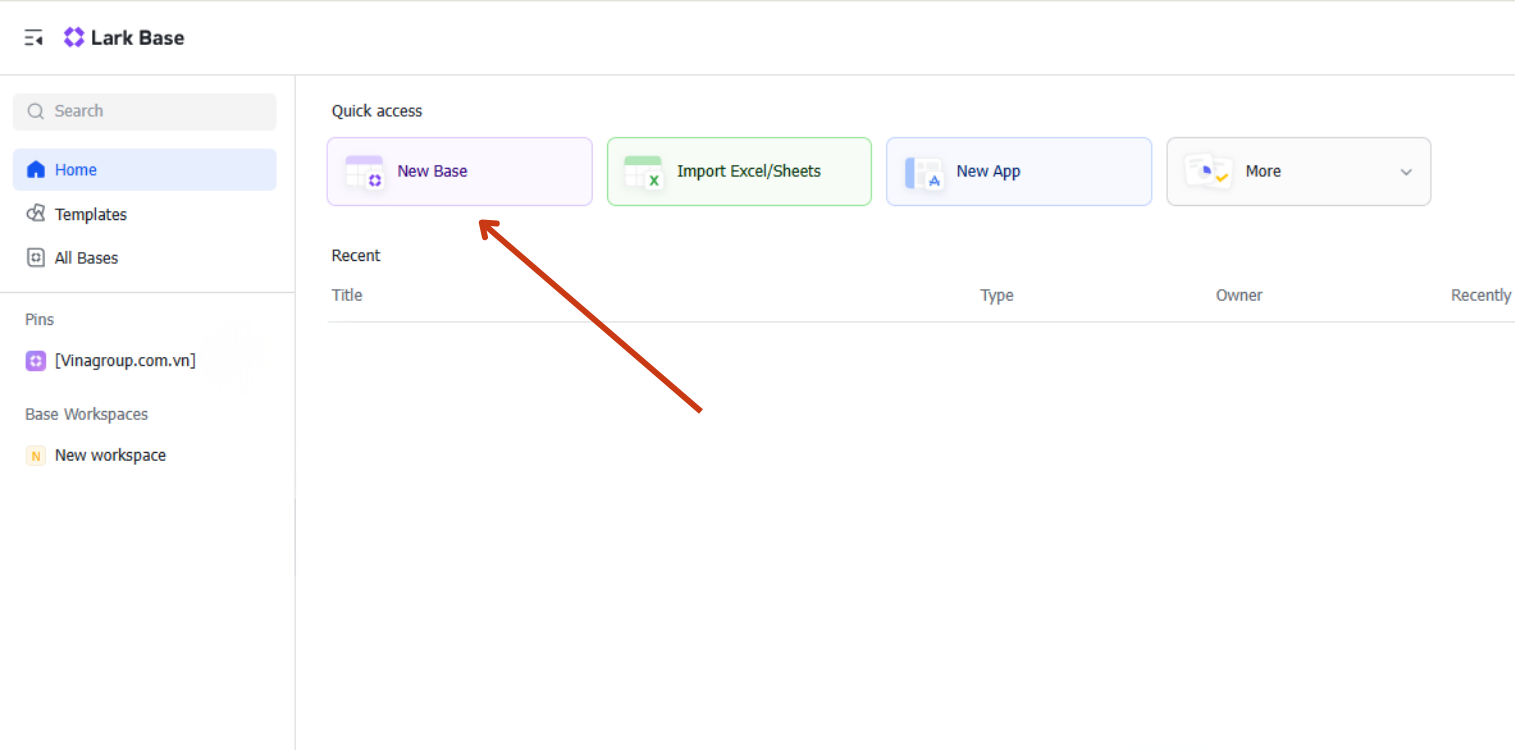Go to All Bases
The width and height of the screenshot is (1515, 750).
tap(86, 258)
